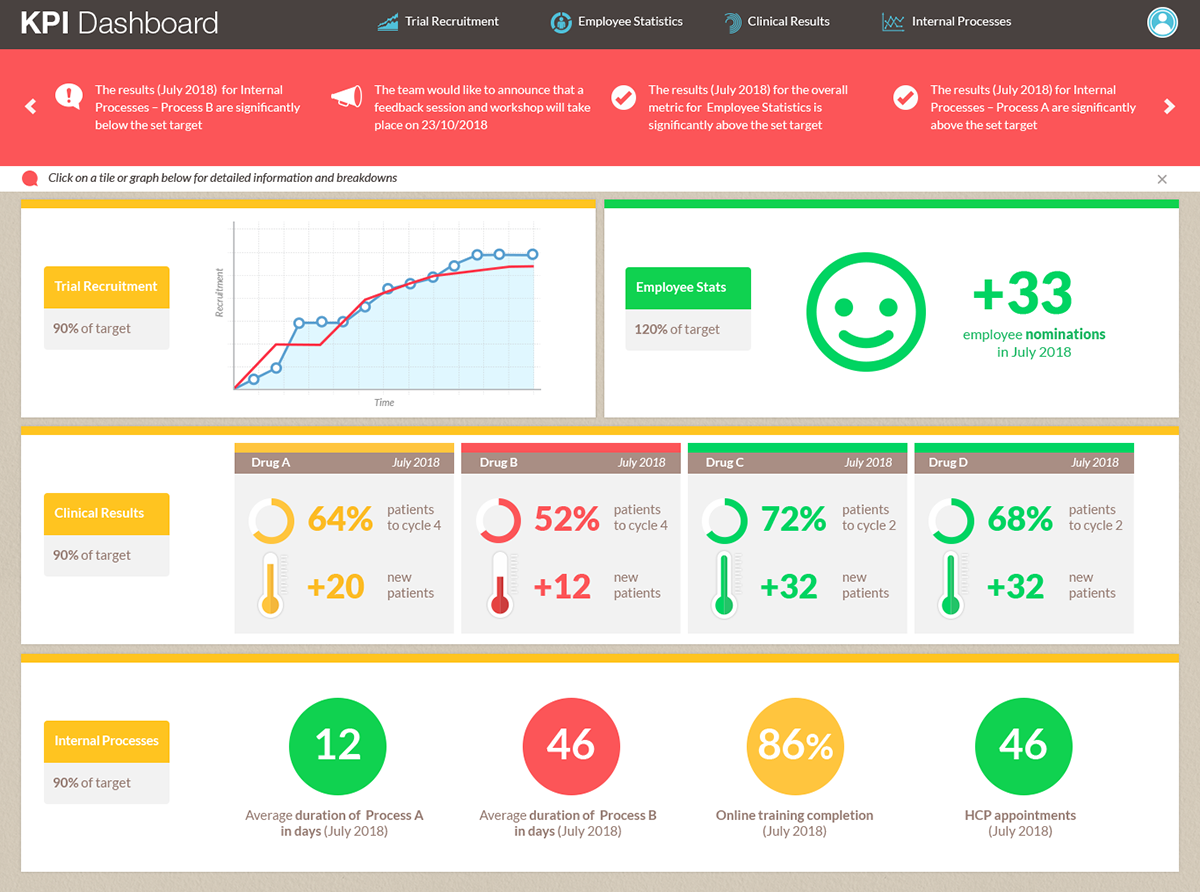Click Process B below-target announcement text
The height and width of the screenshot is (892, 1200).
pos(198,107)
